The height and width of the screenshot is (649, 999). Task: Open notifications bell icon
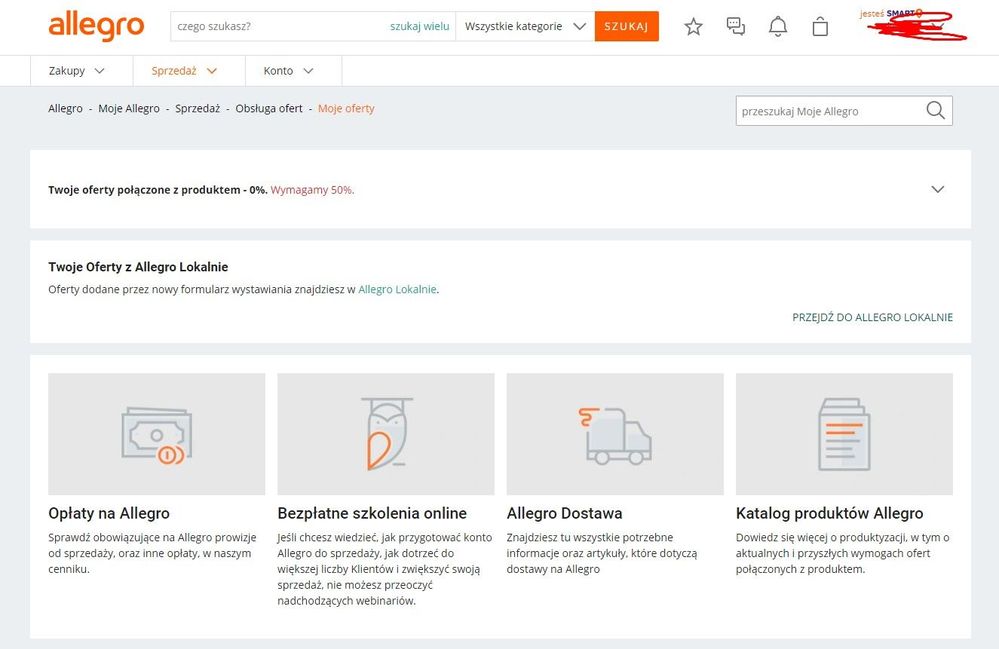778,27
